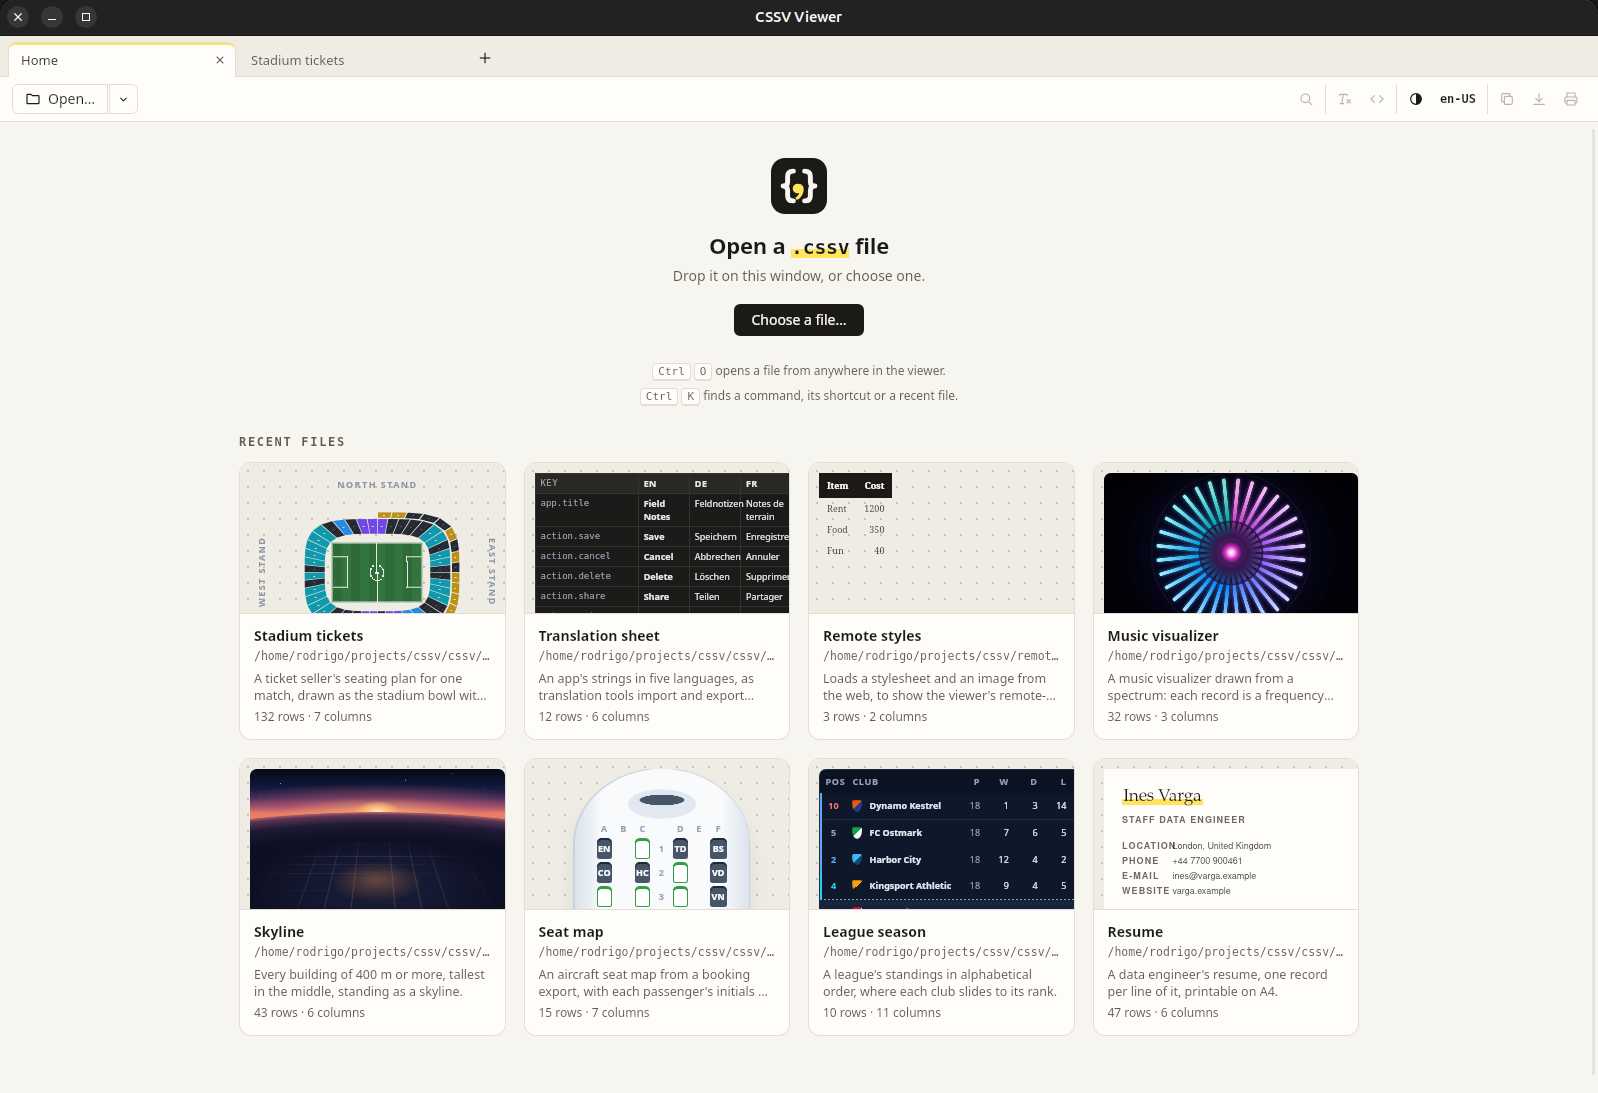
Task: Click '32 rows · 3 columns' text
Action: (x=1163, y=717)
